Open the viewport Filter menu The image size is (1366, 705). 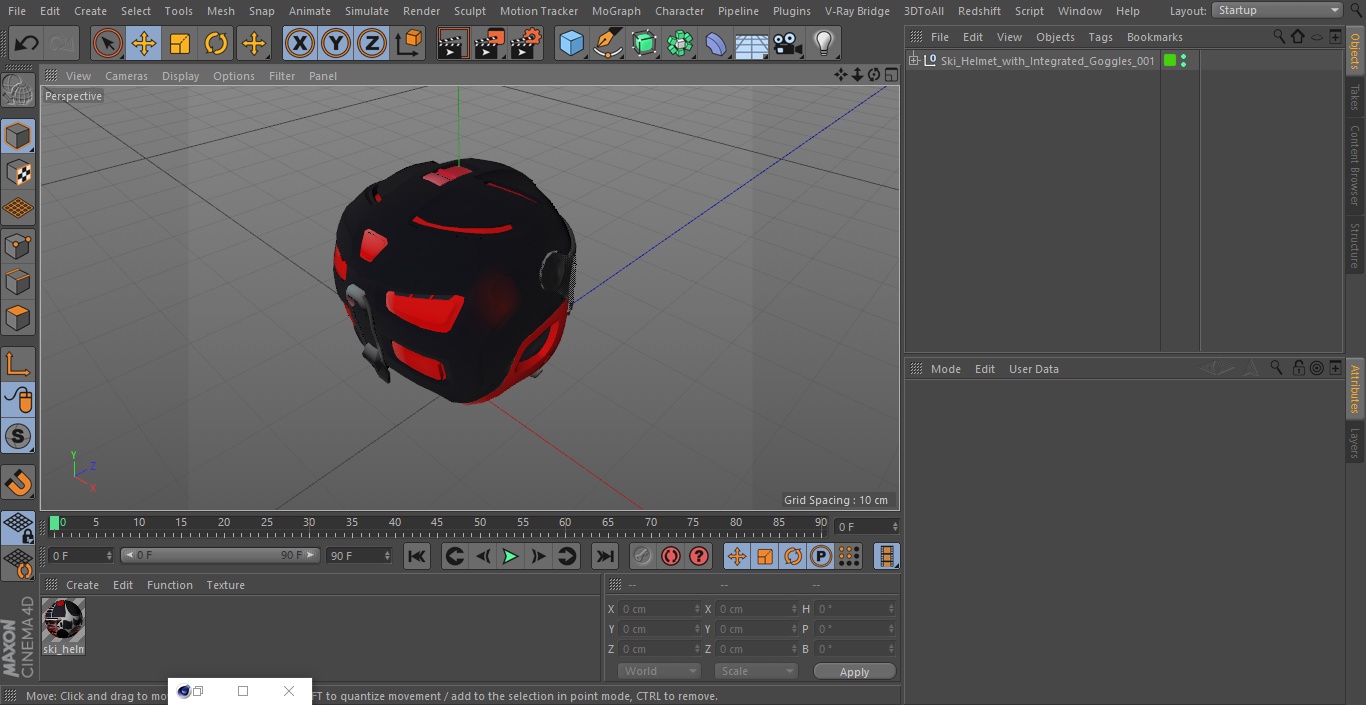tap(282, 76)
